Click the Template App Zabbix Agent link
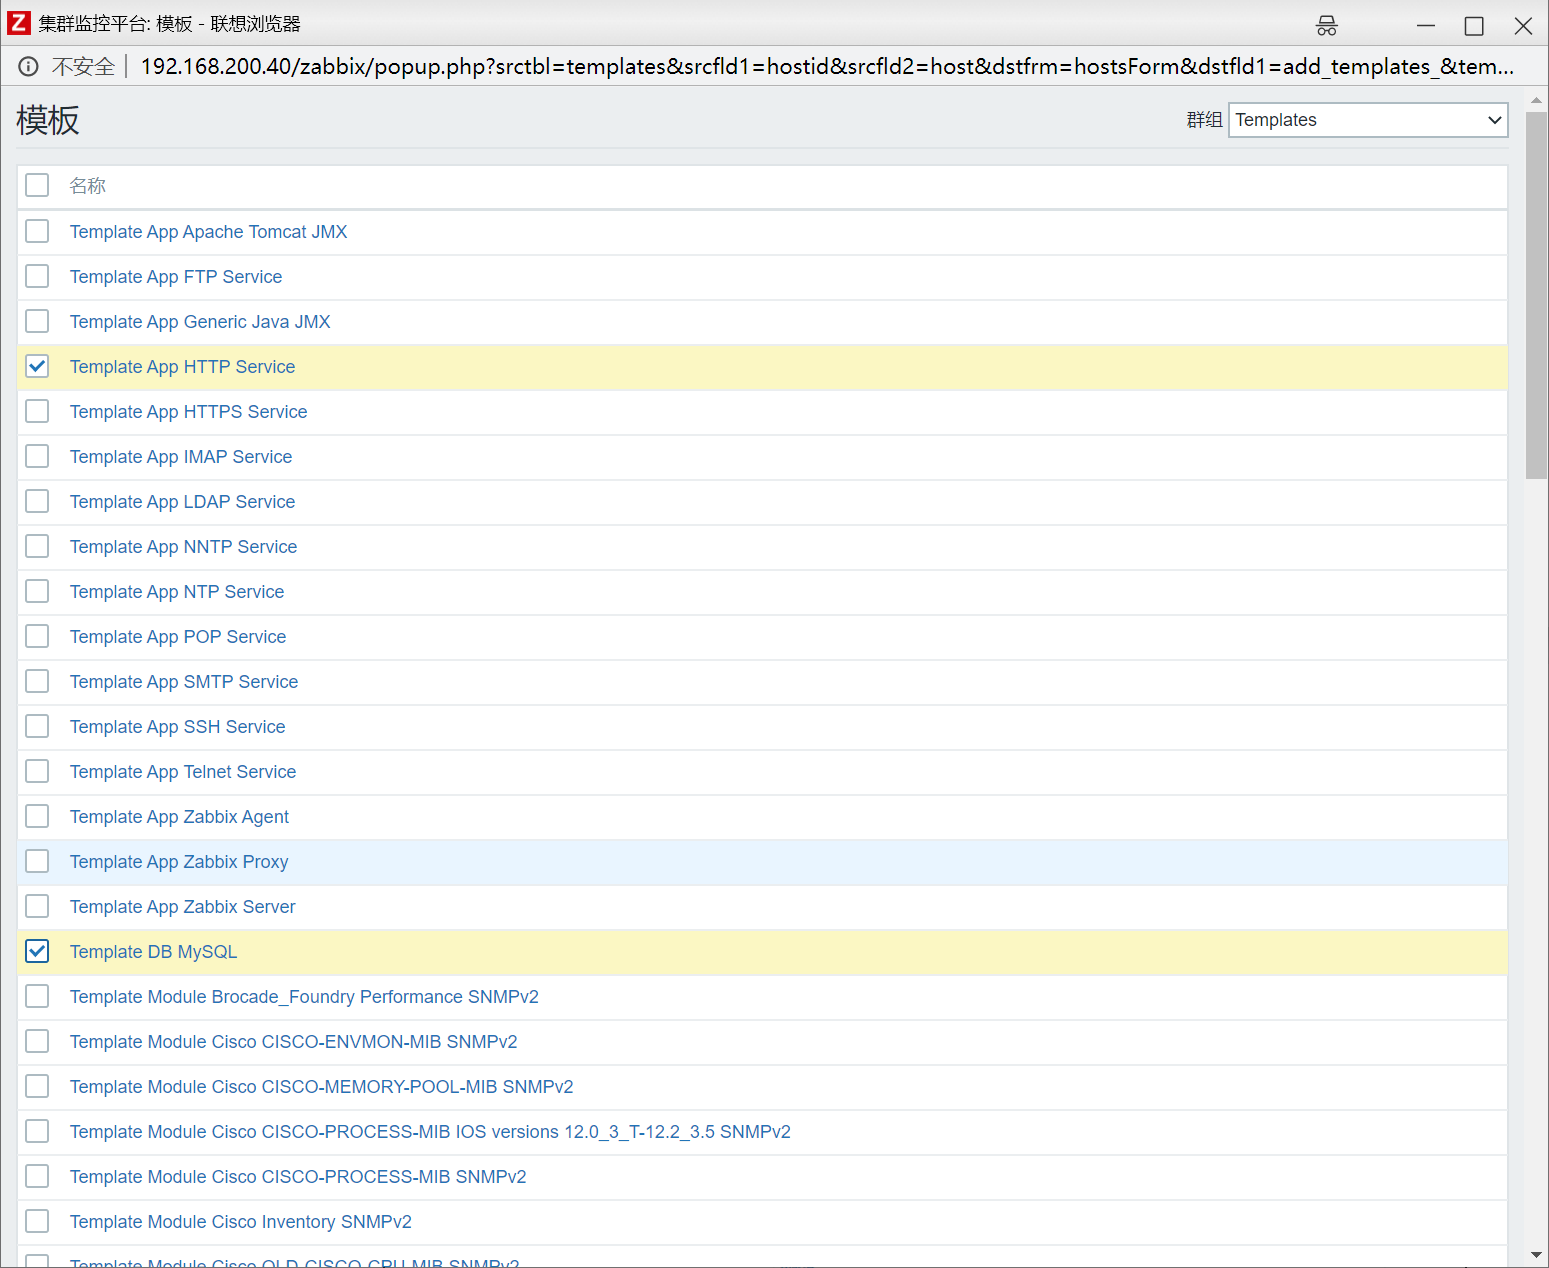 click(x=179, y=817)
